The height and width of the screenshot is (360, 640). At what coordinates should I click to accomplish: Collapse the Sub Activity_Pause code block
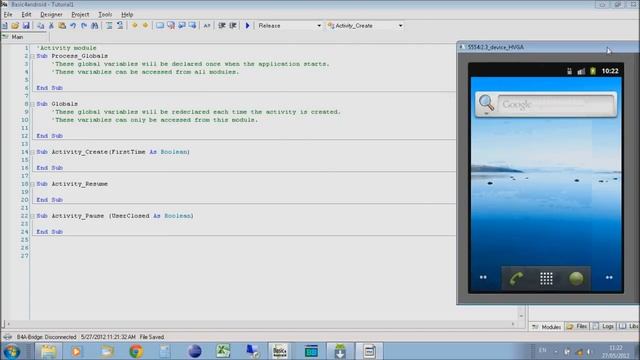coord(33,216)
